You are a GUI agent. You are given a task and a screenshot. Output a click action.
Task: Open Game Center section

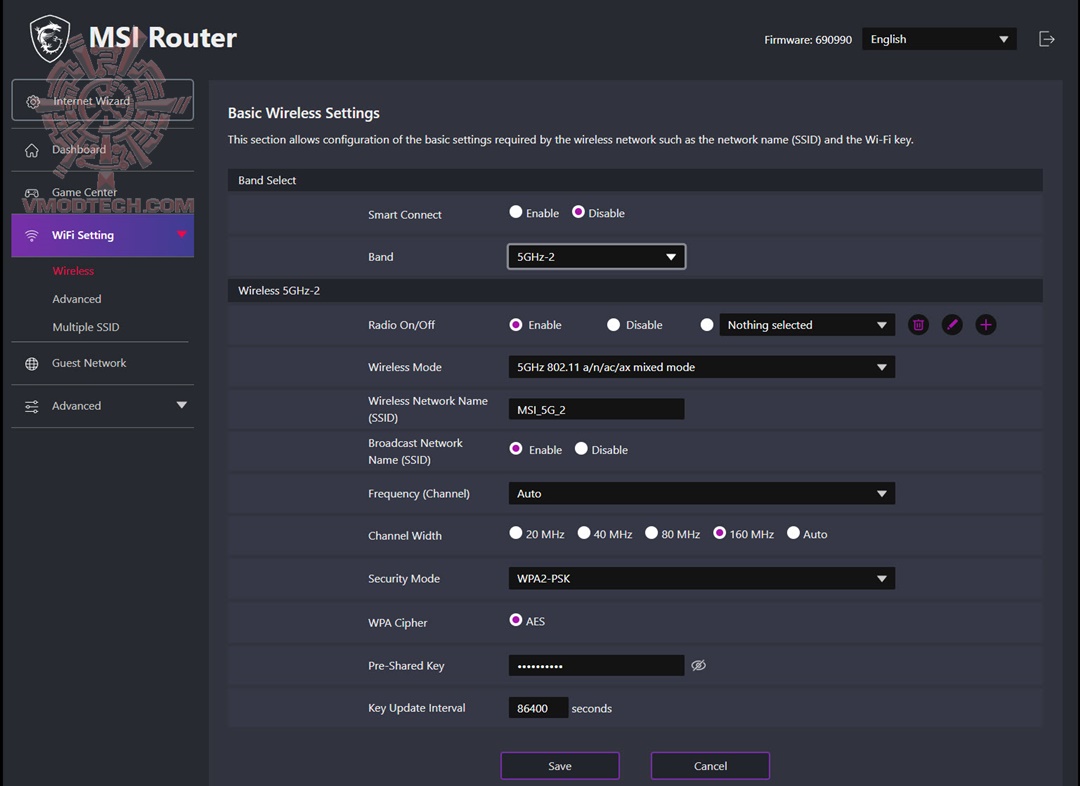click(x=103, y=192)
